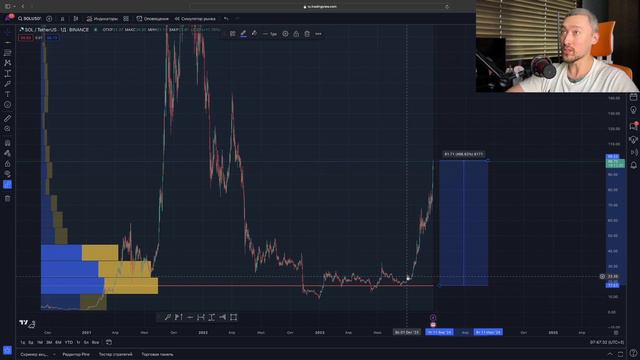Open the emoji and icons tool

(x=8, y=104)
